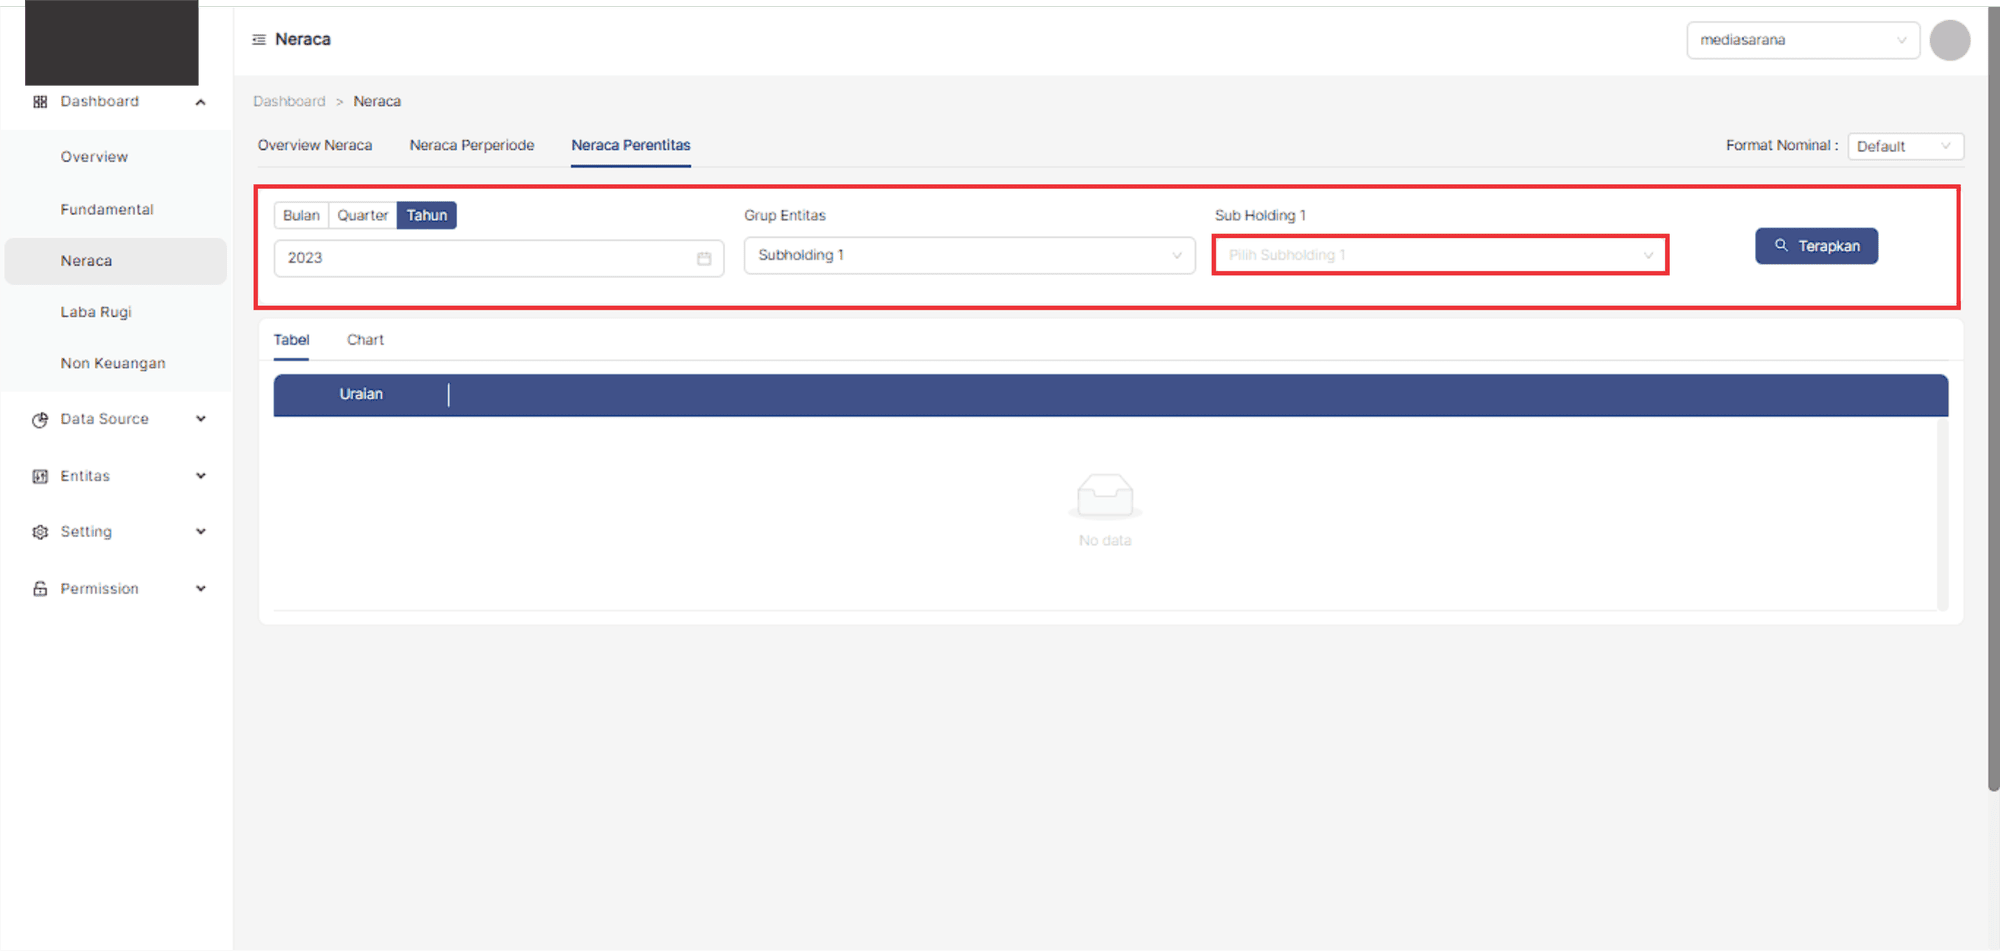Open Laba Rugi in the sidebar
This screenshot has width=2000, height=951.
[x=96, y=312]
